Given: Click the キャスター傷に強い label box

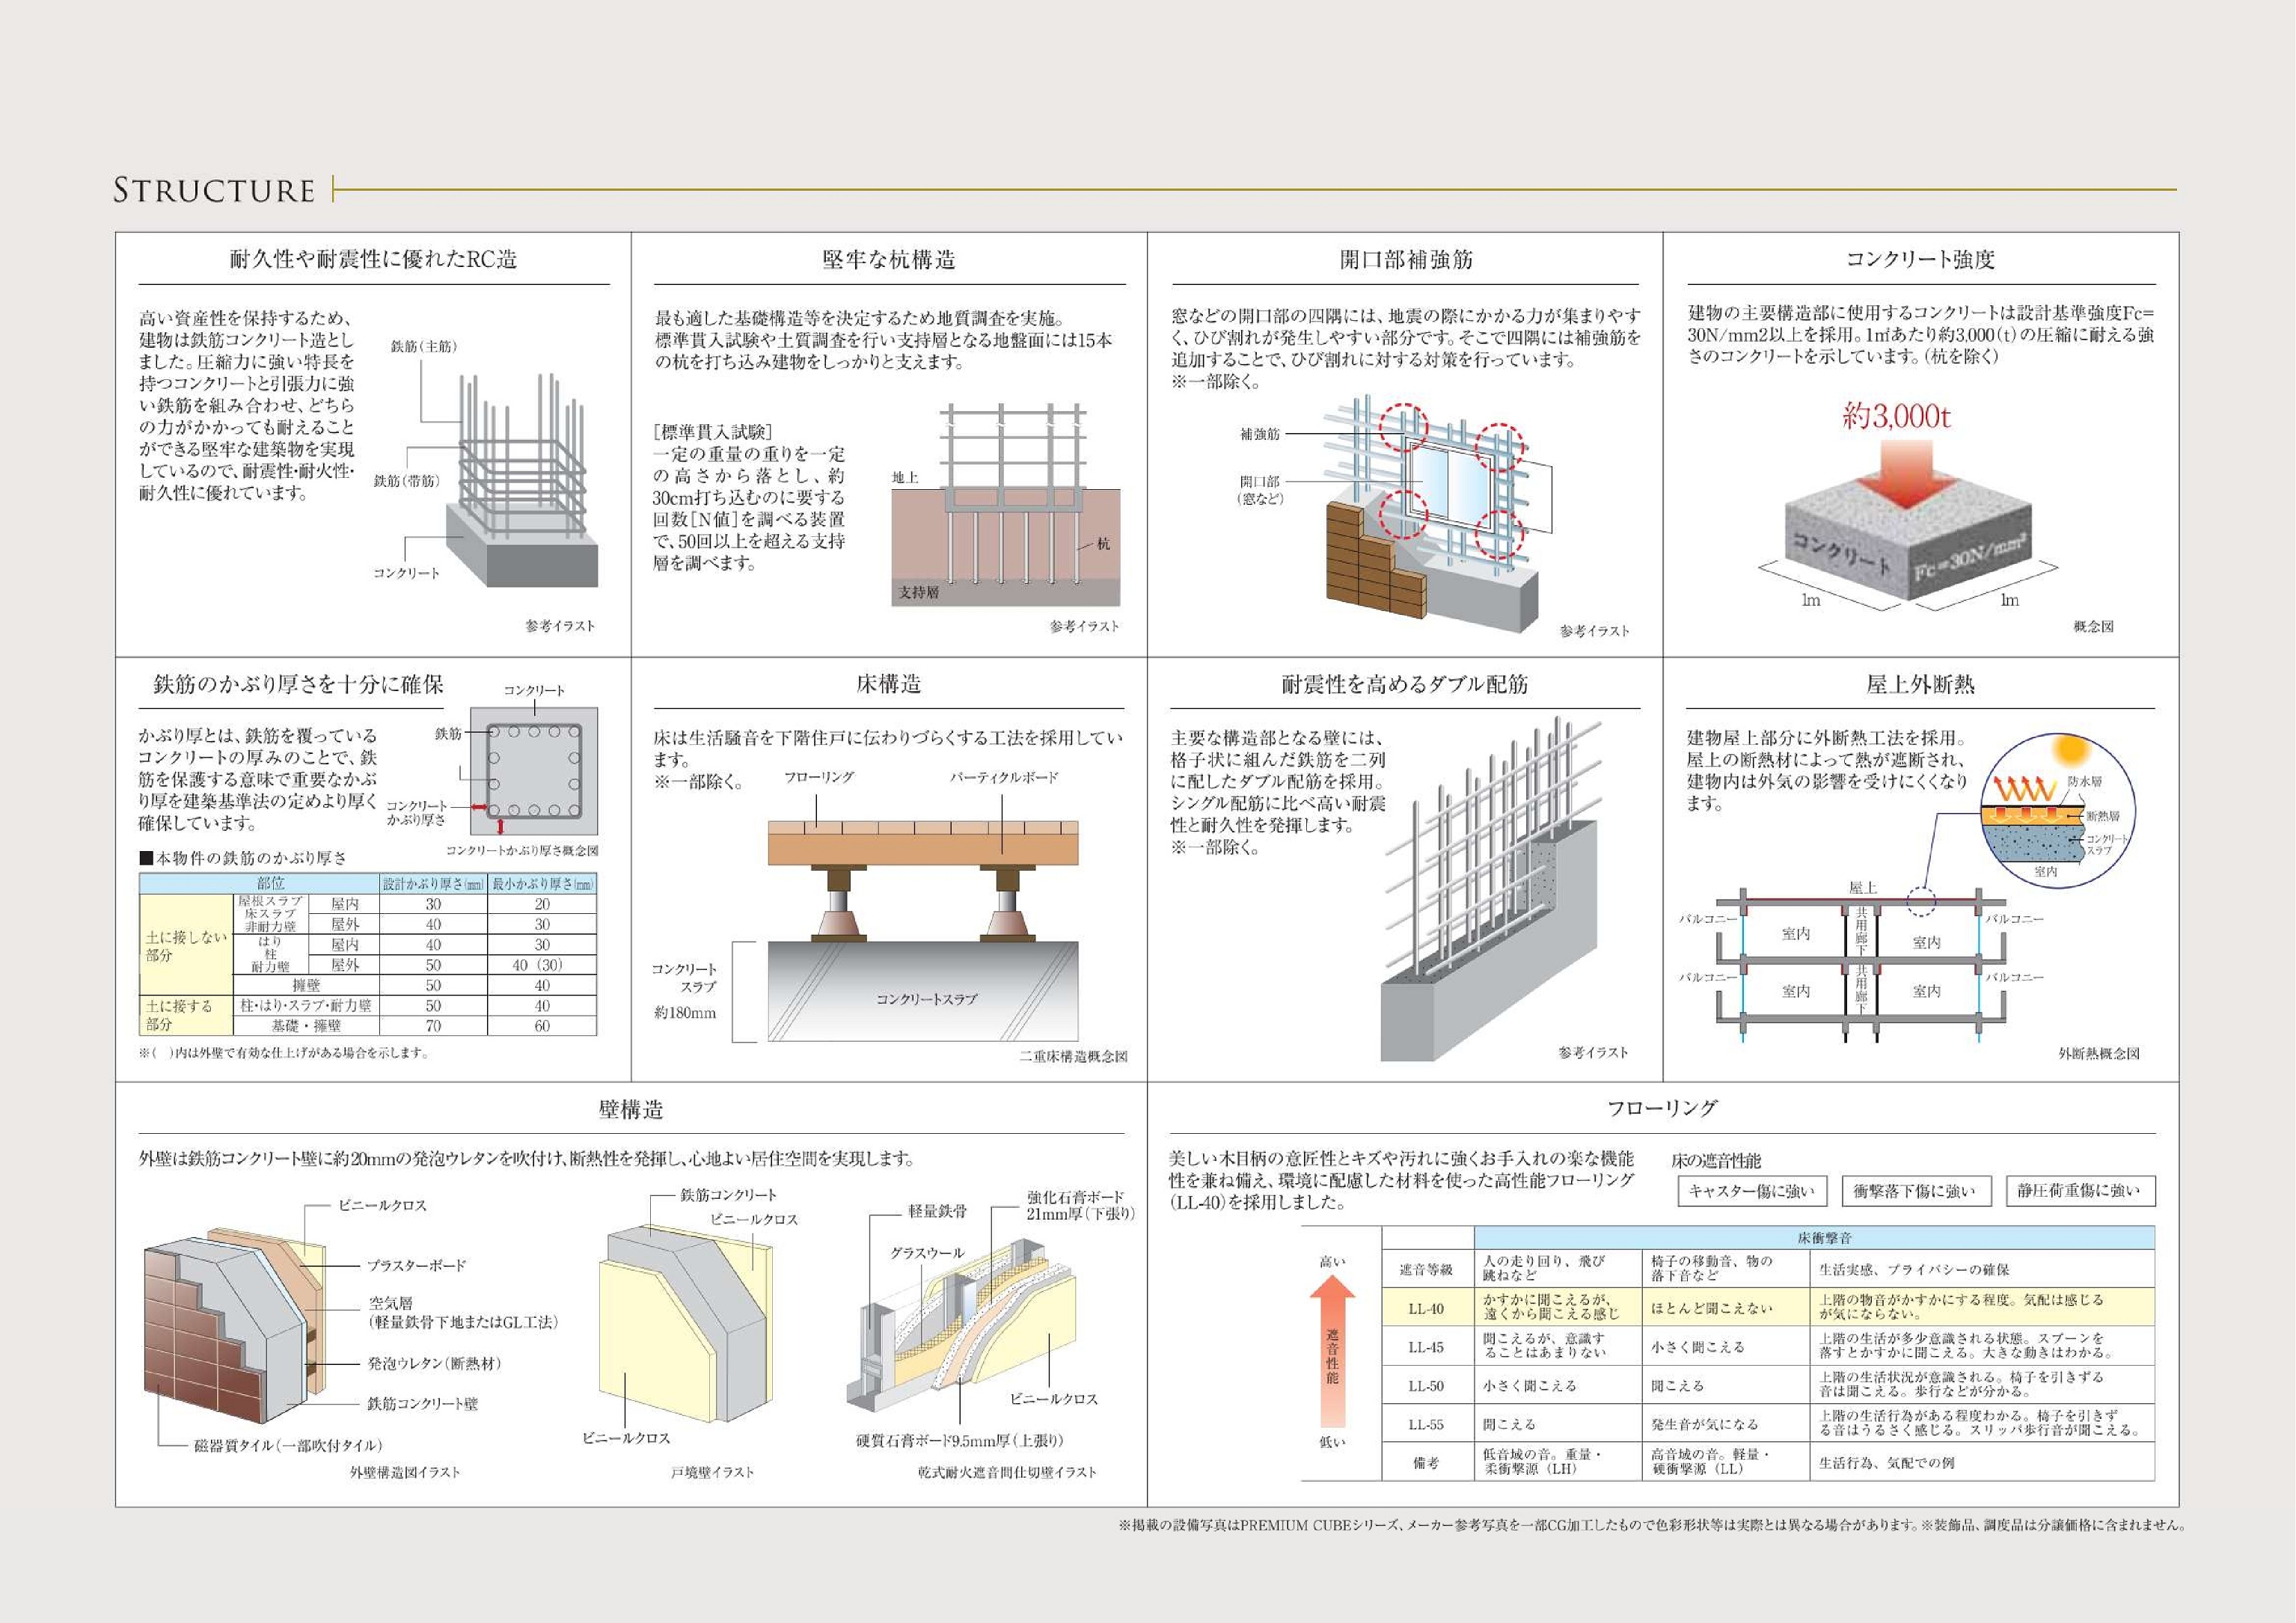Looking at the screenshot, I should (1751, 1190).
